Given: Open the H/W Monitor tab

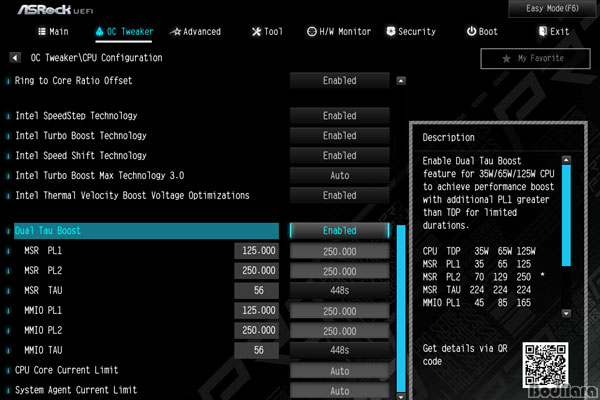Looking at the screenshot, I should [339, 31].
